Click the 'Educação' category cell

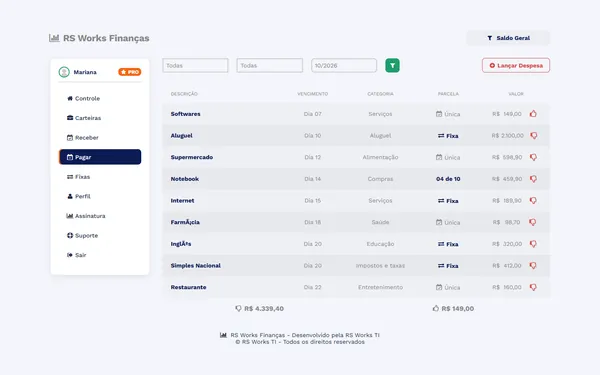pos(380,244)
